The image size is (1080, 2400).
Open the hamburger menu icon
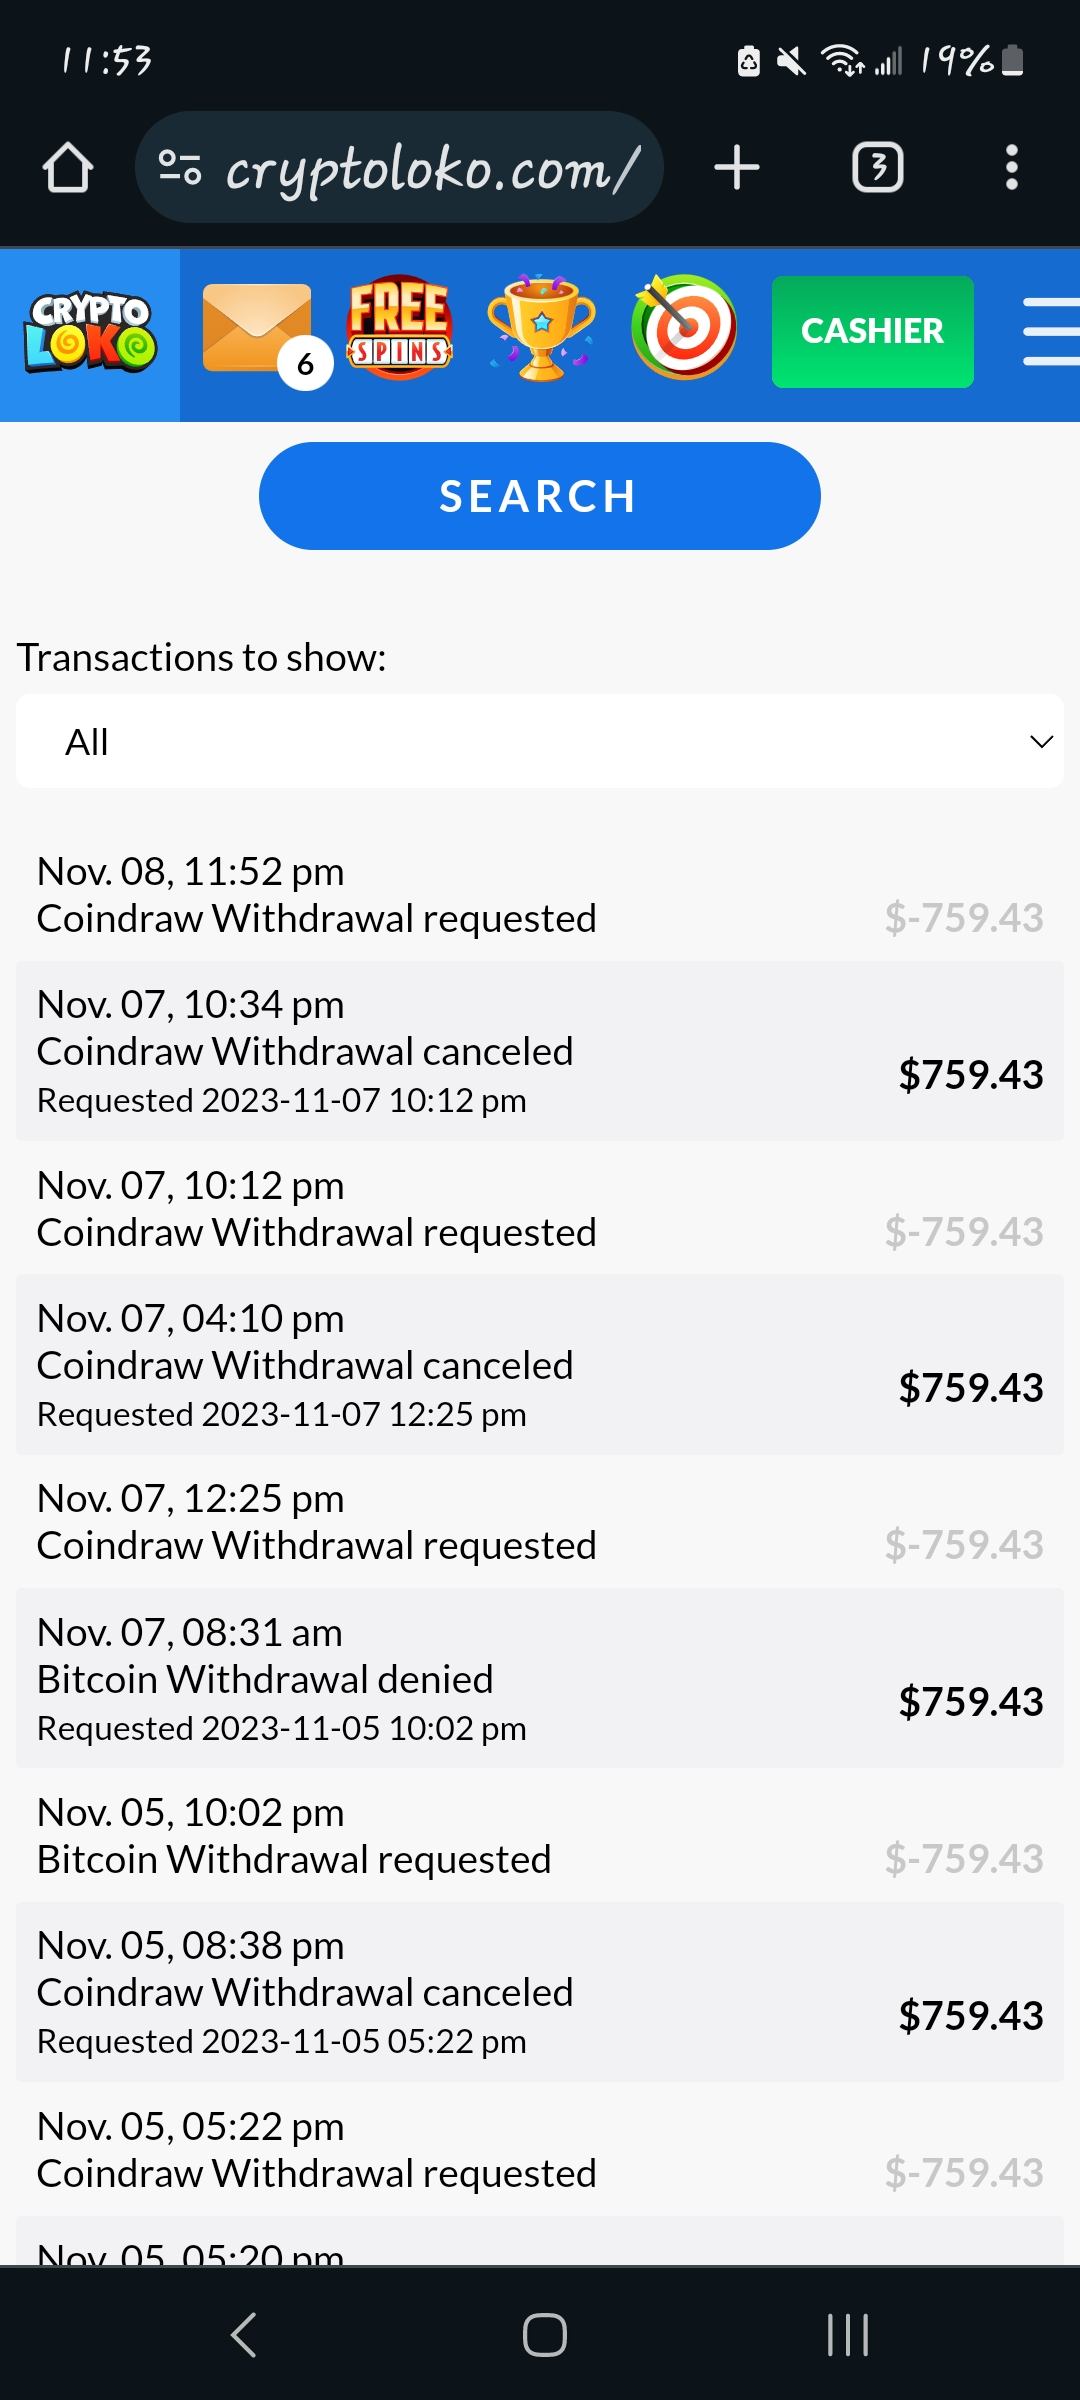(x=1050, y=331)
